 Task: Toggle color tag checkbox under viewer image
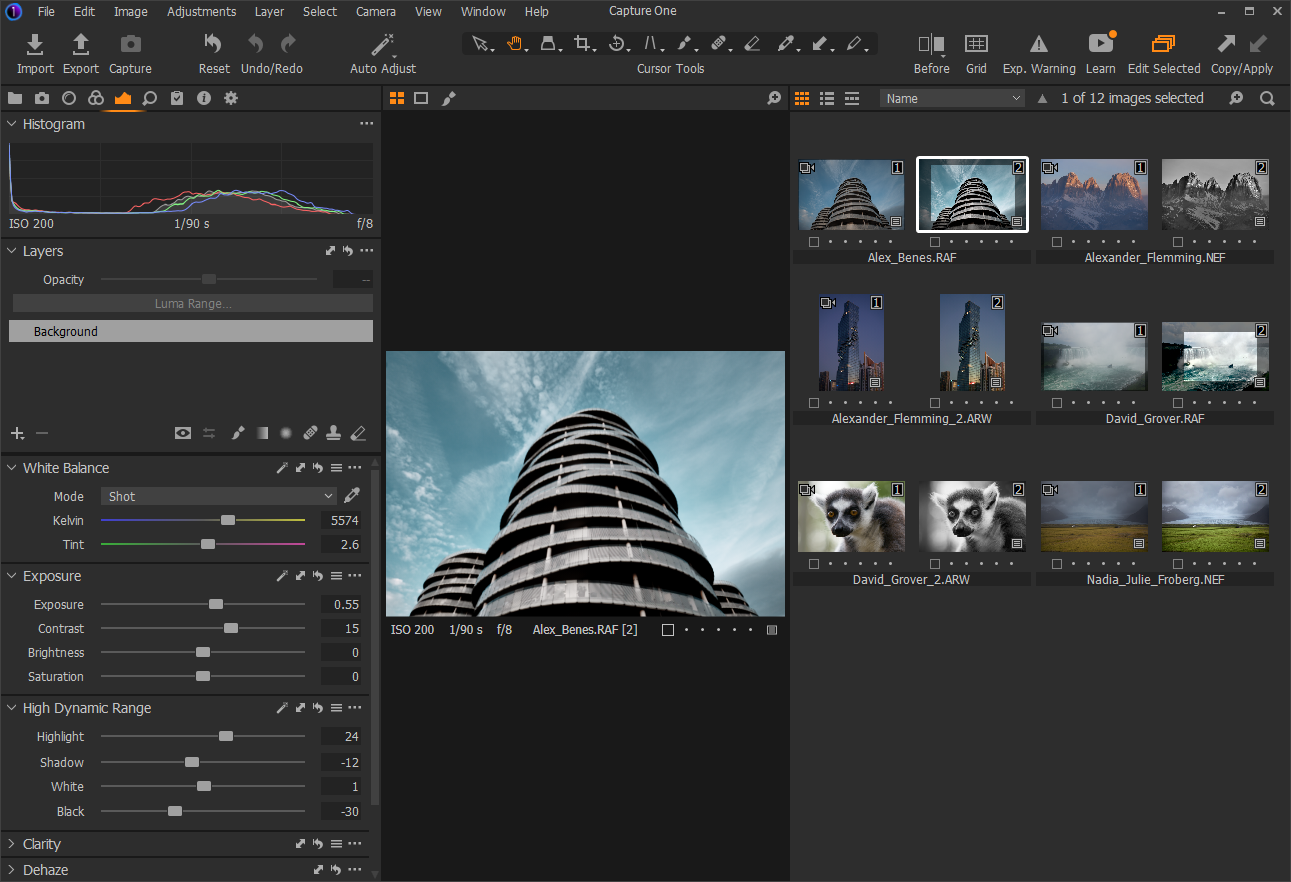click(668, 630)
